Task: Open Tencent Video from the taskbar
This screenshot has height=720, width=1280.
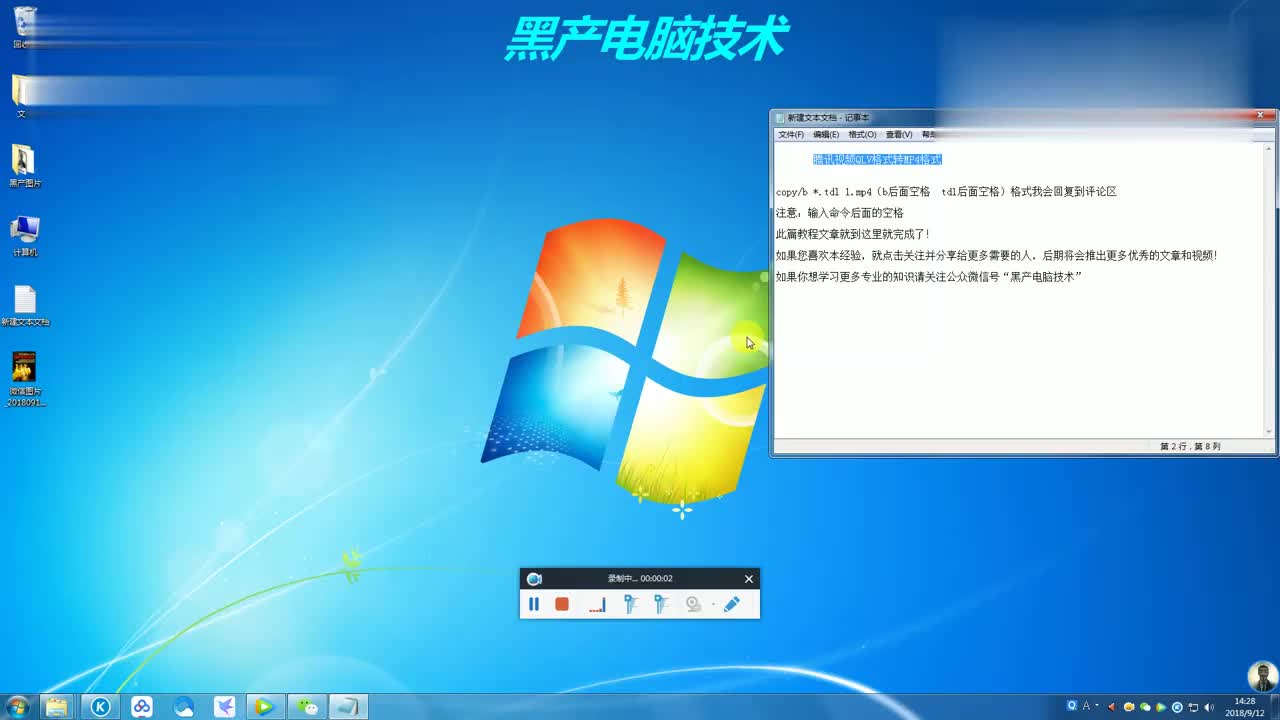Action: coord(264,707)
